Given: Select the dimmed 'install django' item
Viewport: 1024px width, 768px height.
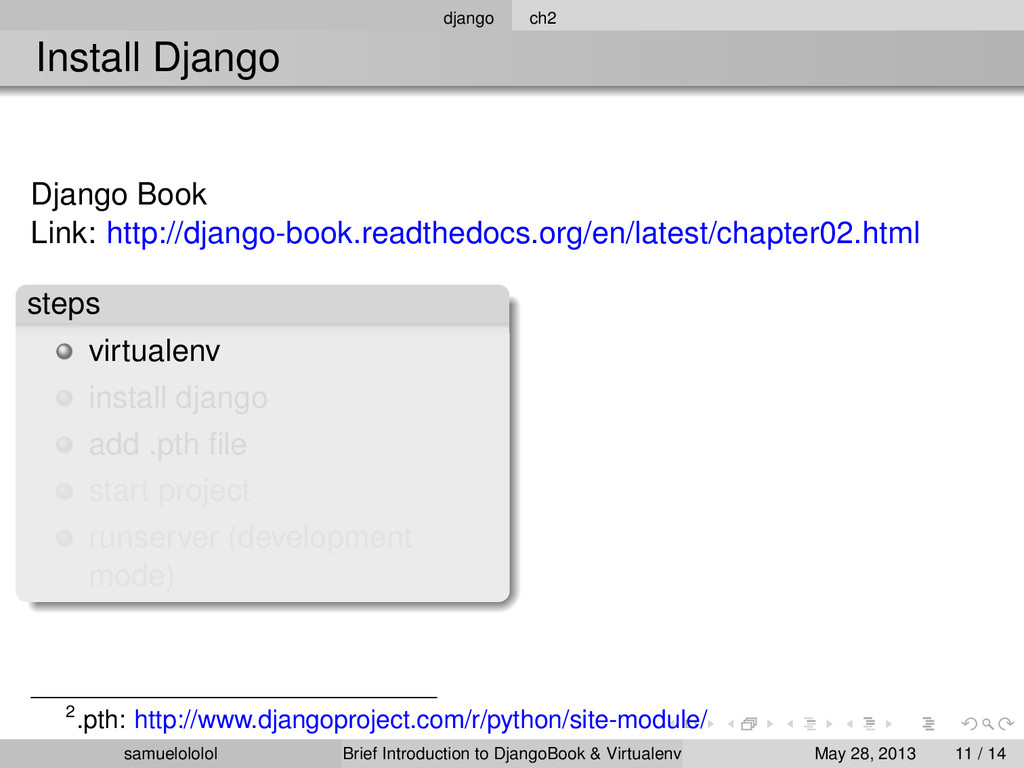Looking at the screenshot, I should [x=178, y=398].
